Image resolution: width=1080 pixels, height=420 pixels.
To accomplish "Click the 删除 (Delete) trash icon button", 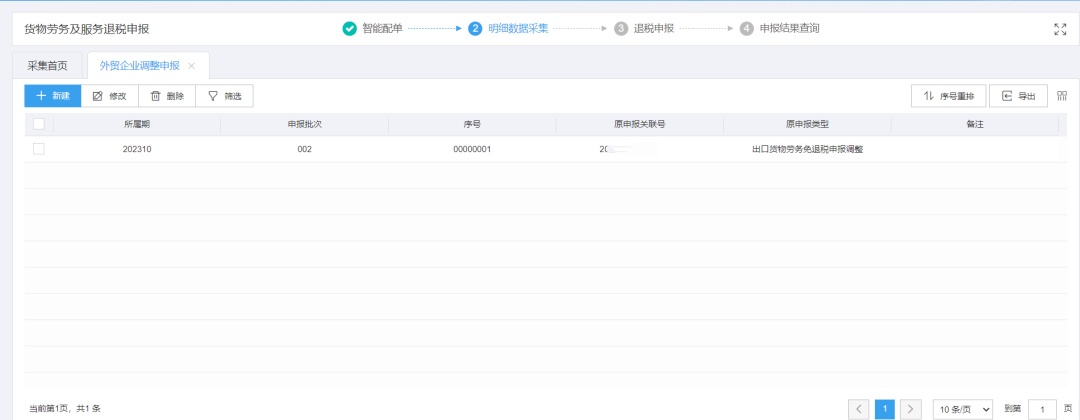I will tap(167, 96).
